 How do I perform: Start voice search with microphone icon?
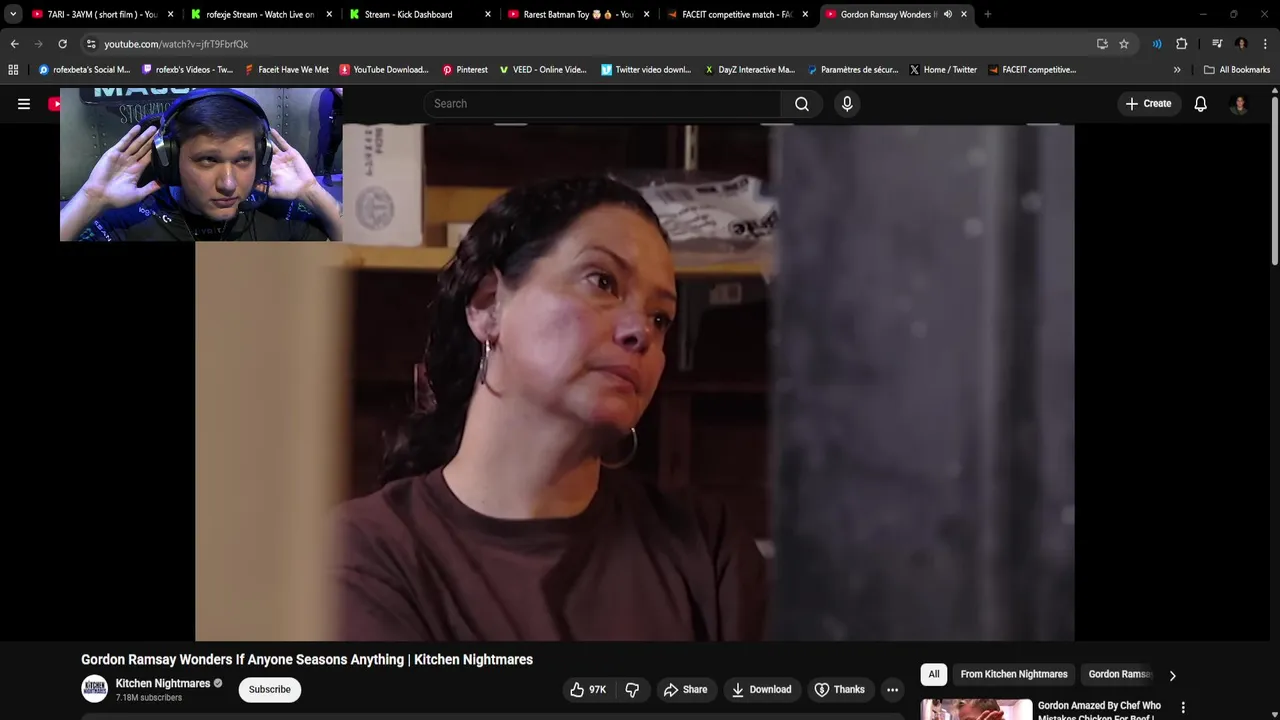[x=847, y=104]
